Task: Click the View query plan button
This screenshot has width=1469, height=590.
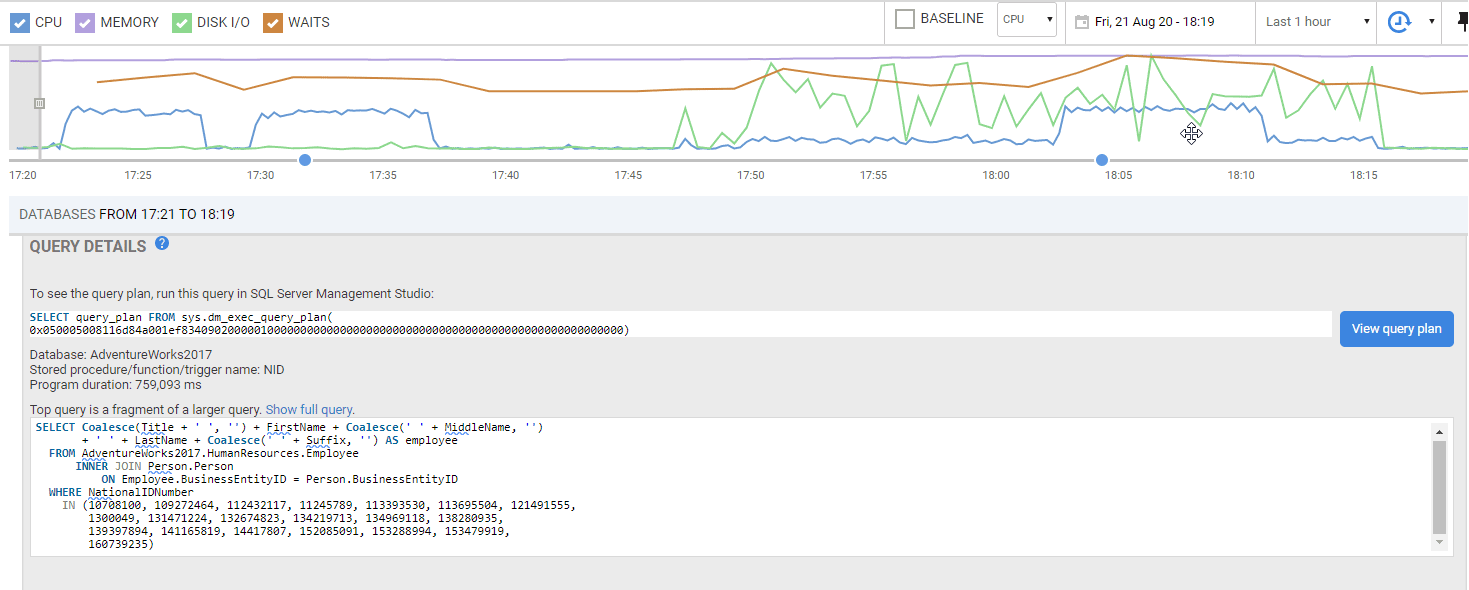Action: point(1396,328)
